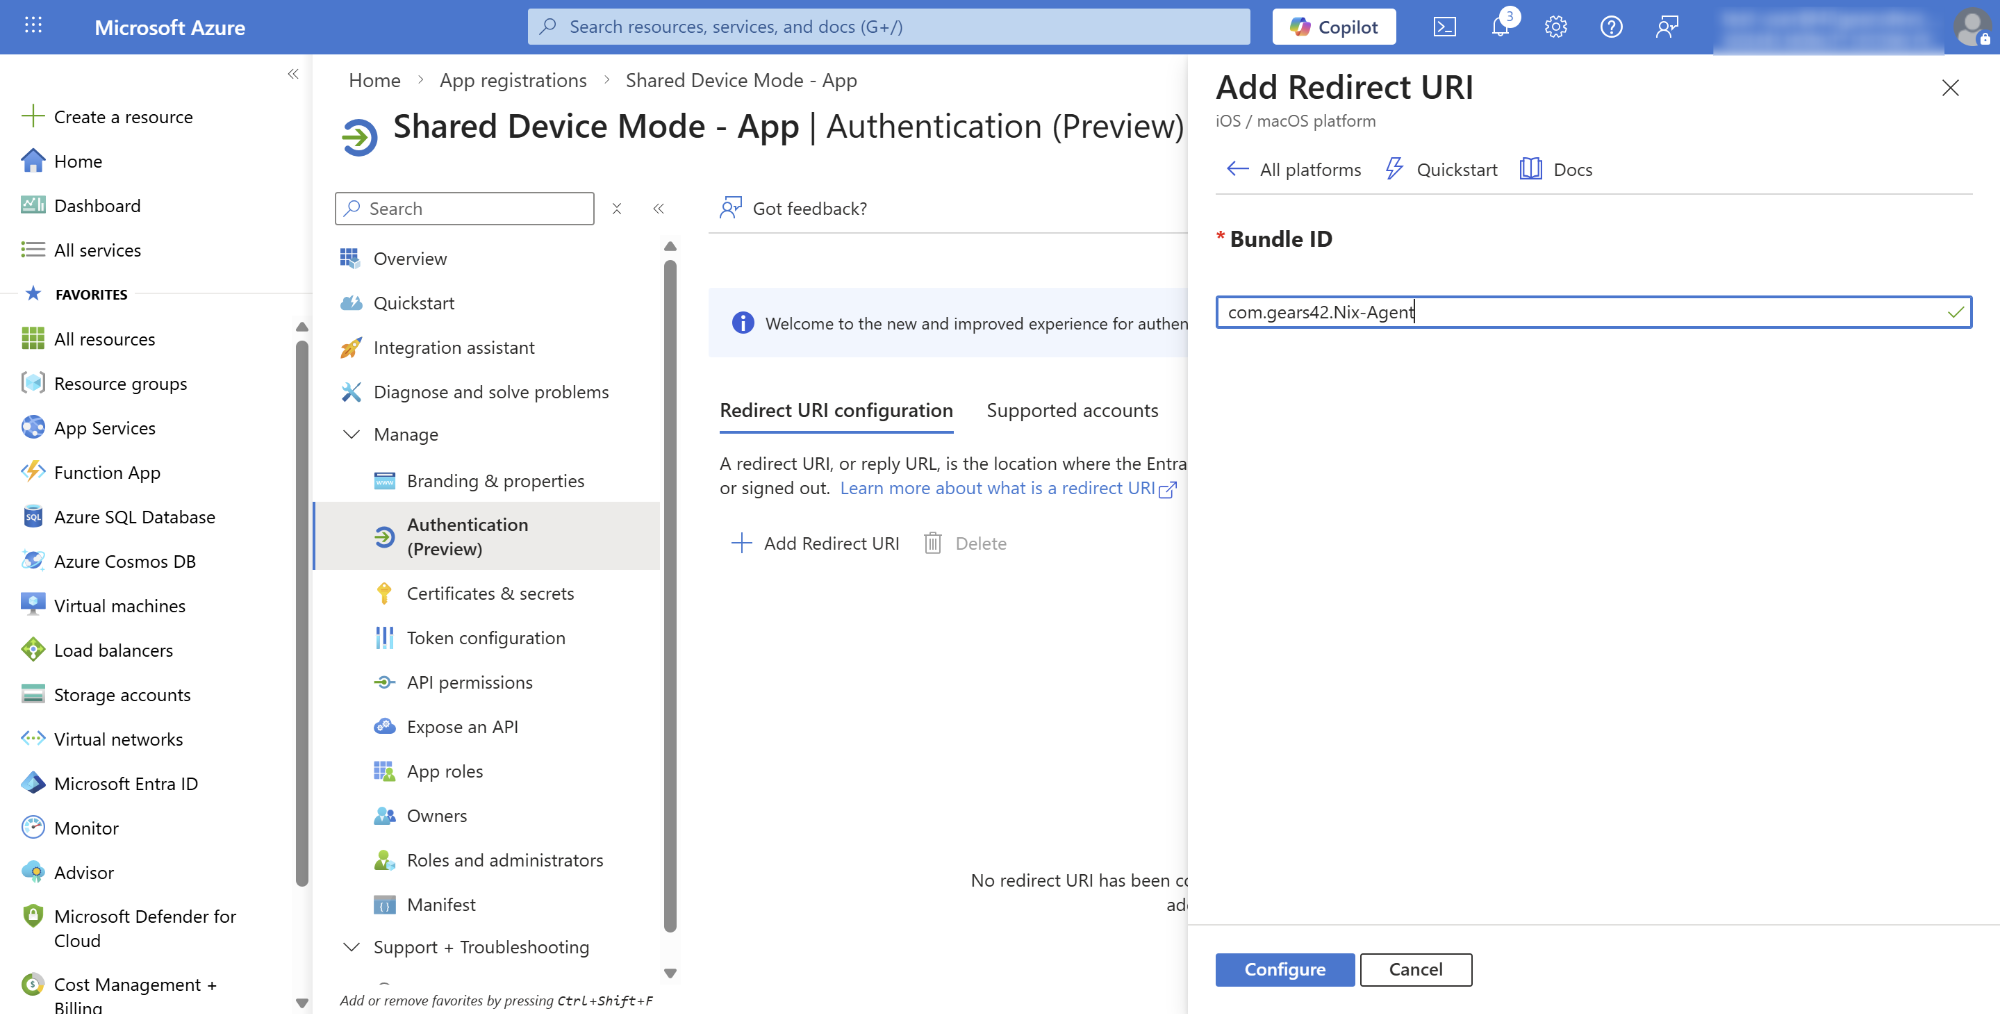Expand the Support + Troubleshooting section
The image size is (2000, 1014).
351,947
